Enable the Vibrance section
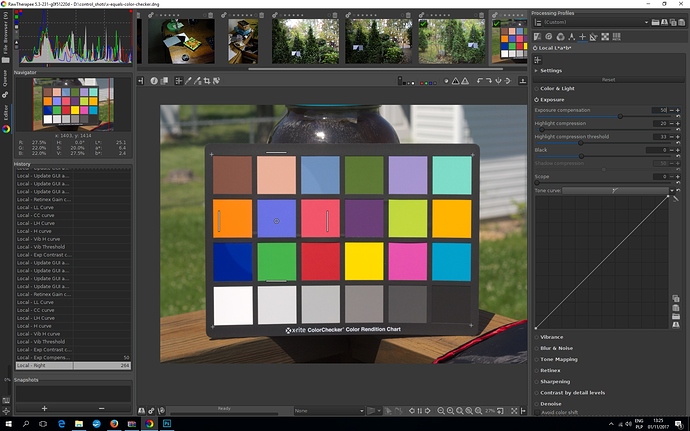Image resolution: width=690 pixels, height=431 pixels. tap(537, 337)
